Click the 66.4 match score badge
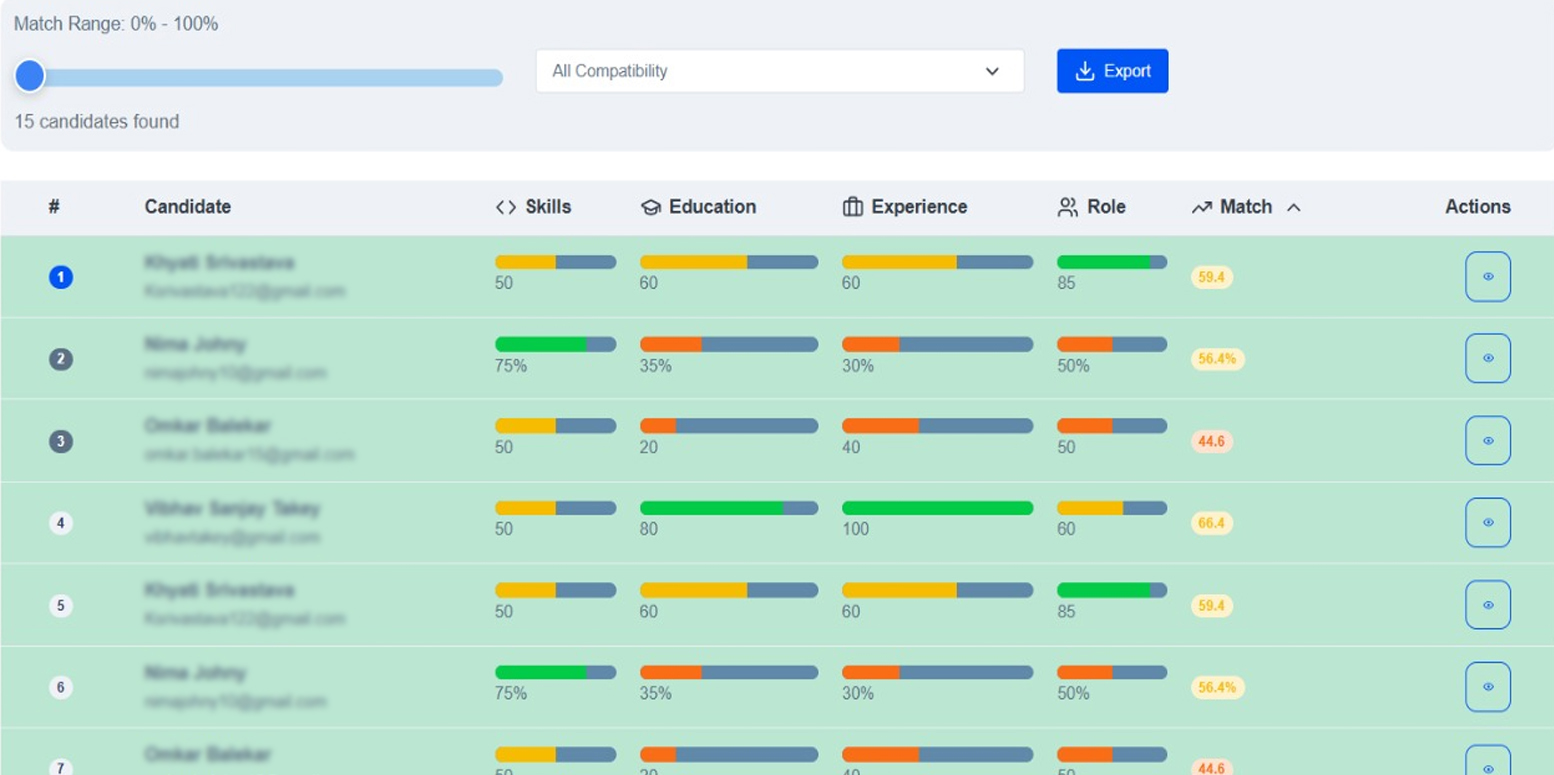The height and width of the screenshot is (775, 1554). click(x=1211, y=523)
